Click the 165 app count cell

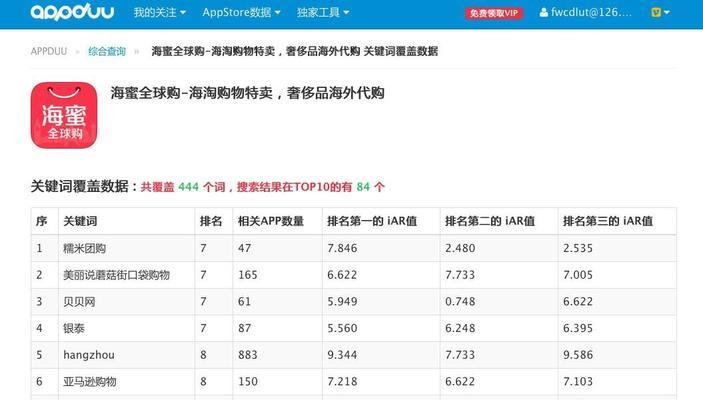(x=247, y=275)
